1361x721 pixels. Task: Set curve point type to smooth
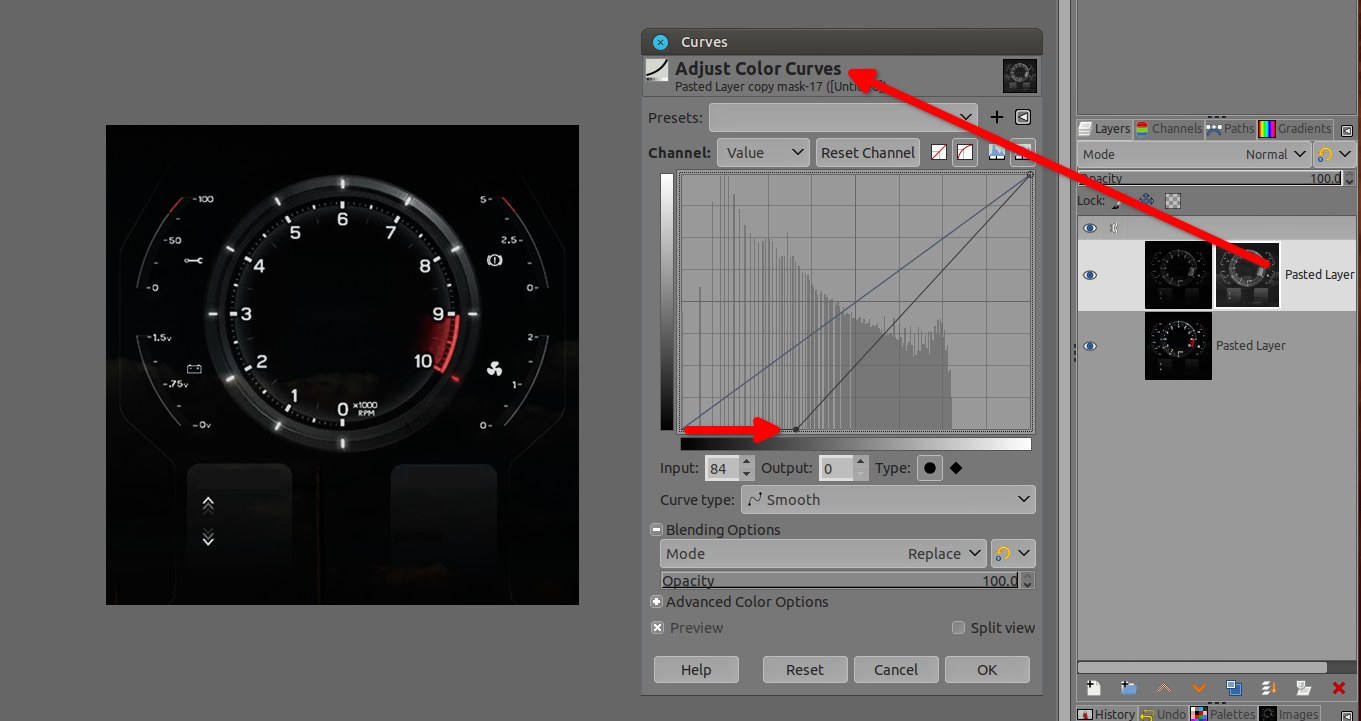pyautogui.click(x=930, y=468)
